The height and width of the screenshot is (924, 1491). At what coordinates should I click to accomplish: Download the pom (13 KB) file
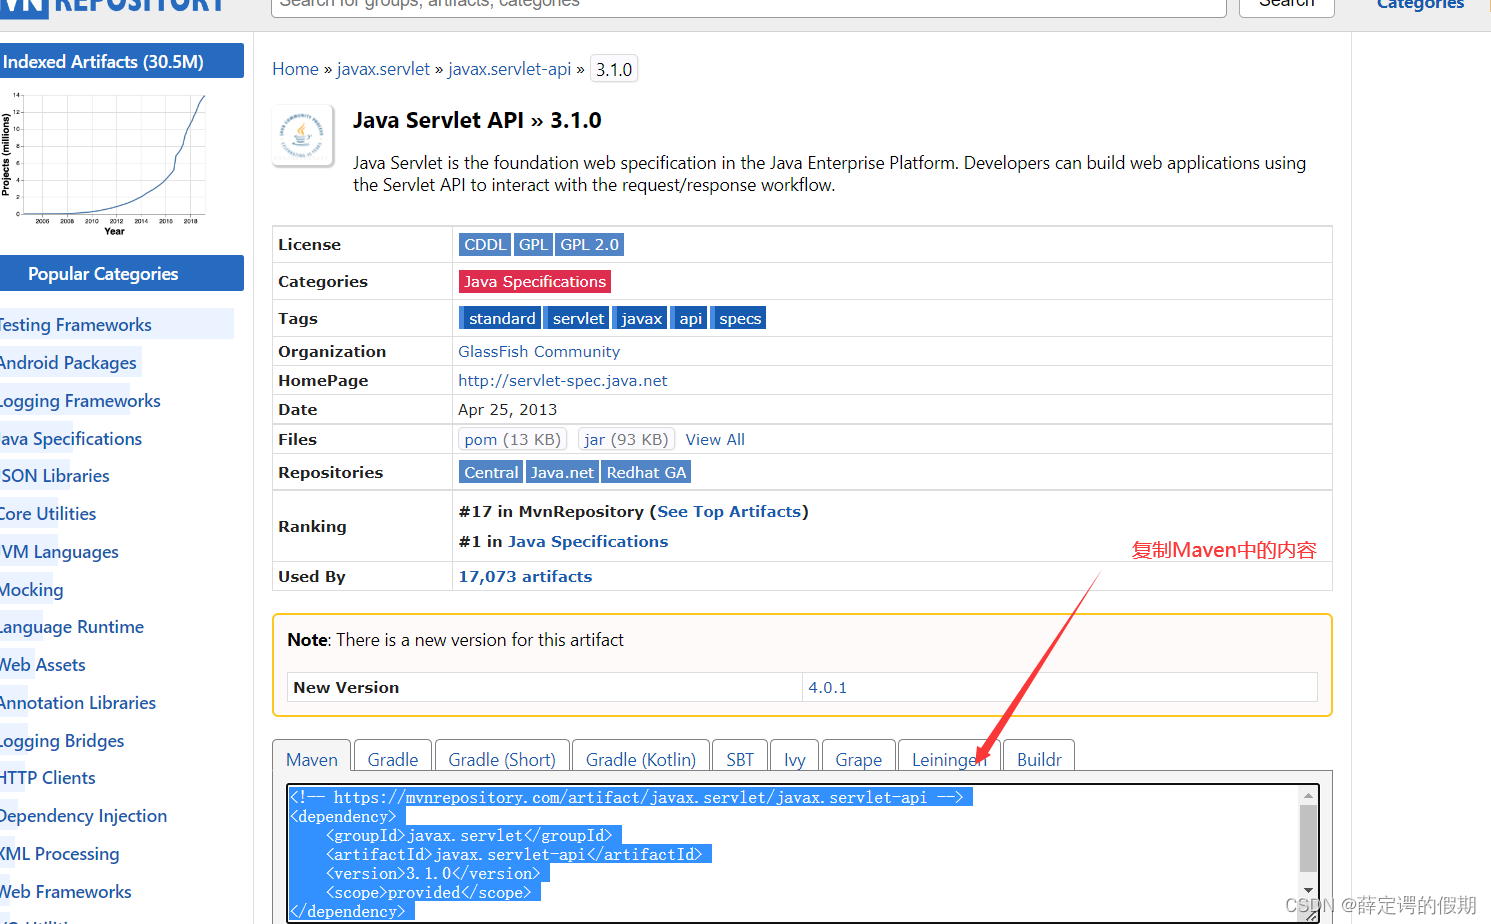tap(513, 440)
